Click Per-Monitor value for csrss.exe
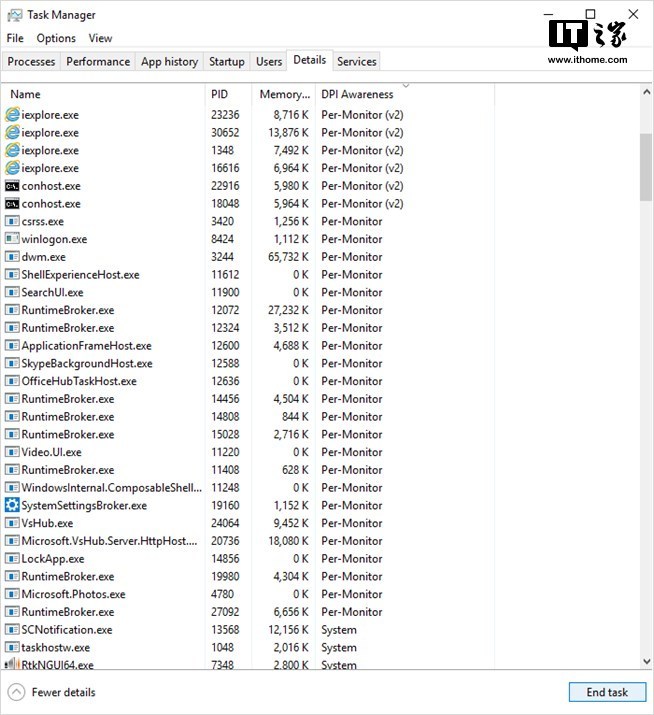The height and width of the screenshot is (715, 654). point(352,222)
